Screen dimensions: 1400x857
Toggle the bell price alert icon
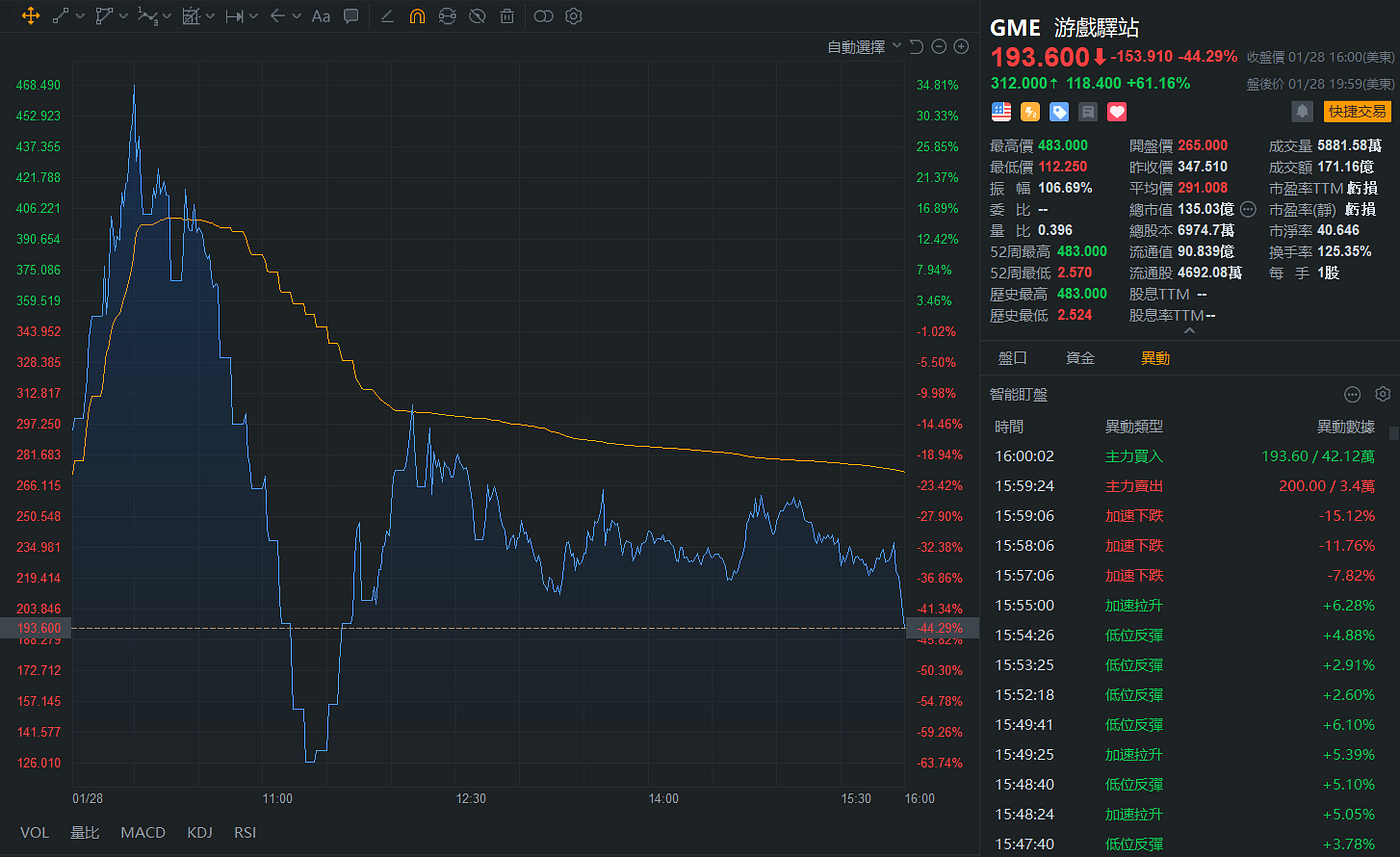(1302, 111)
